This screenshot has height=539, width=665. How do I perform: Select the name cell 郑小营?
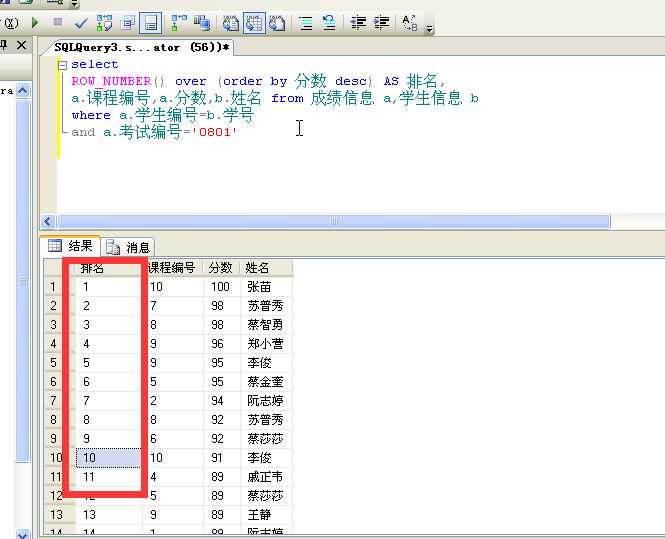point(266,344)
